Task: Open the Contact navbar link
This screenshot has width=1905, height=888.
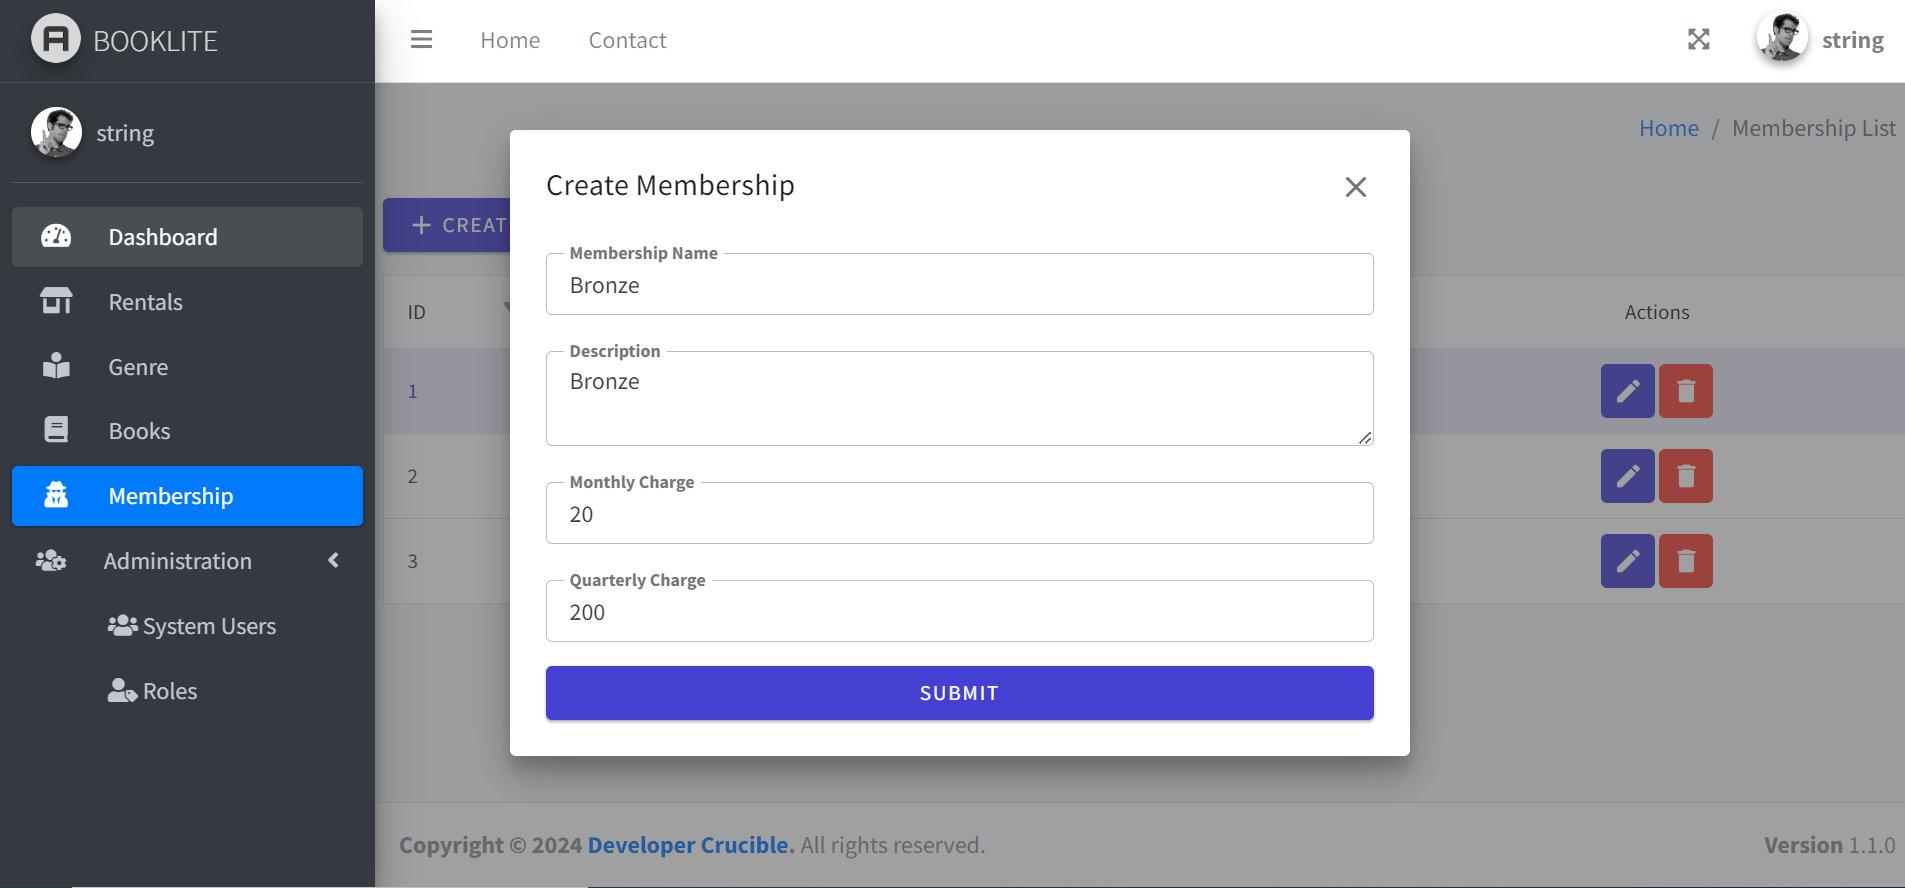Action: click(627, 40)
